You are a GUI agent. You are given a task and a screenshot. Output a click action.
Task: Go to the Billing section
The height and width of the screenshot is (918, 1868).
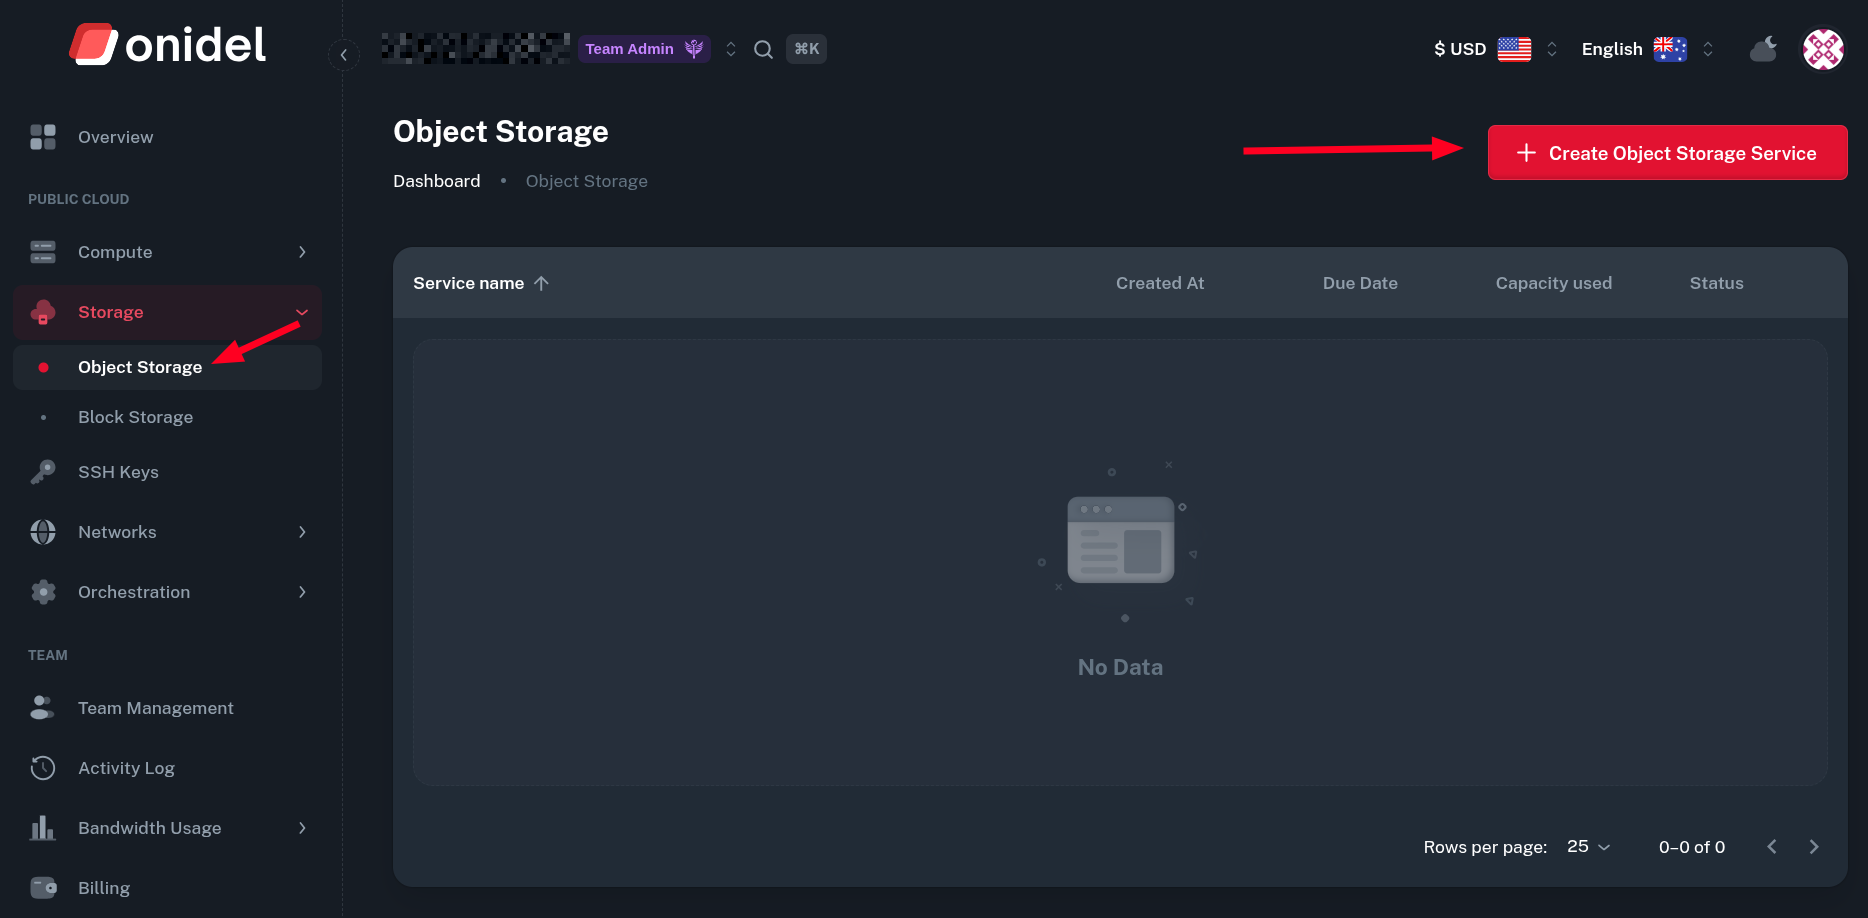pyautogui.click(x=104, y=888)
